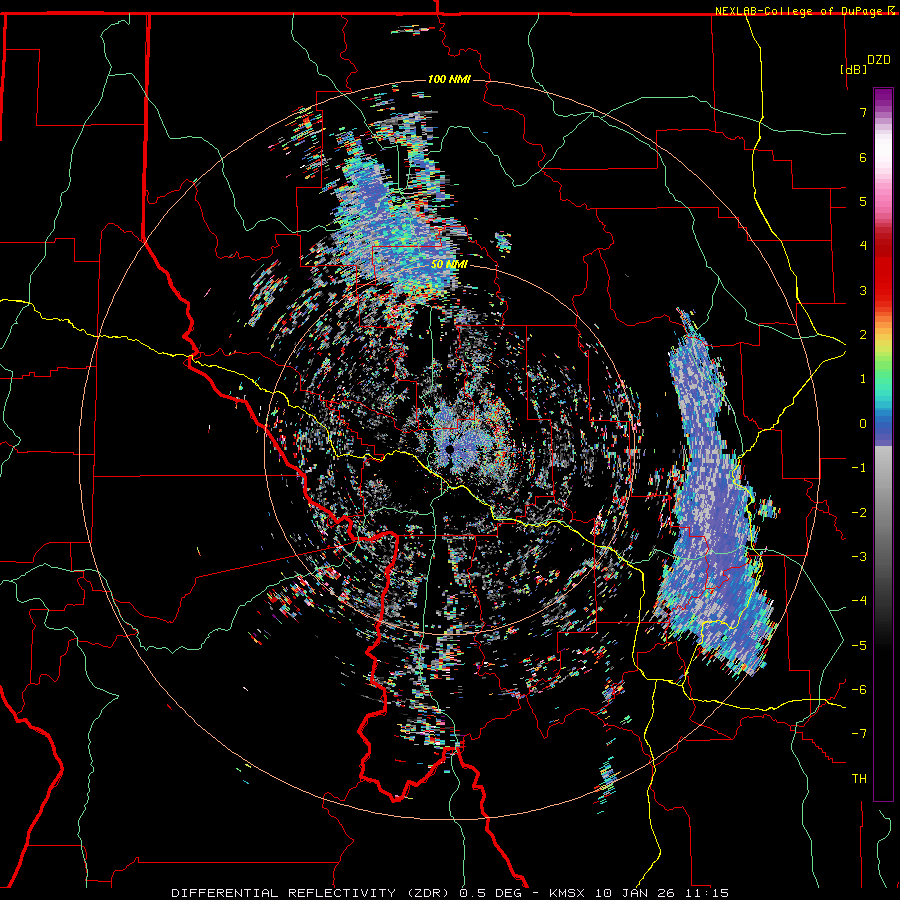Click the 11:15 timestamp in caption

[x=705, y=893]
